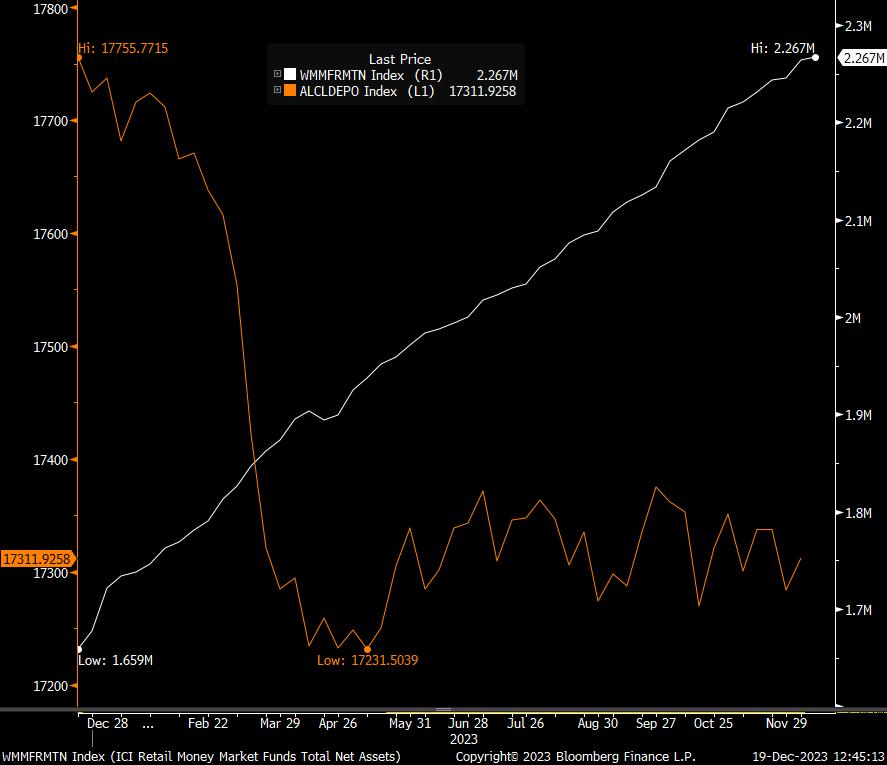Expand the ALCLDEPO Index legend entry
Screen dimensions: 887x765
[x=278, y=90]
